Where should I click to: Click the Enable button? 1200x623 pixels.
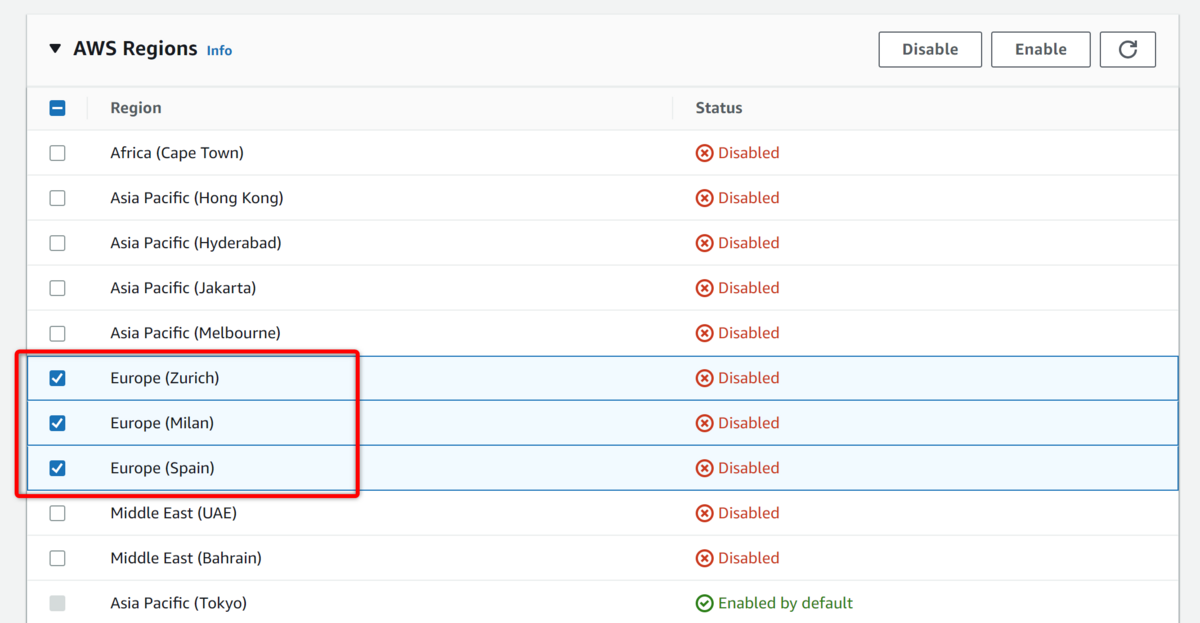(x=1040, y=49)
